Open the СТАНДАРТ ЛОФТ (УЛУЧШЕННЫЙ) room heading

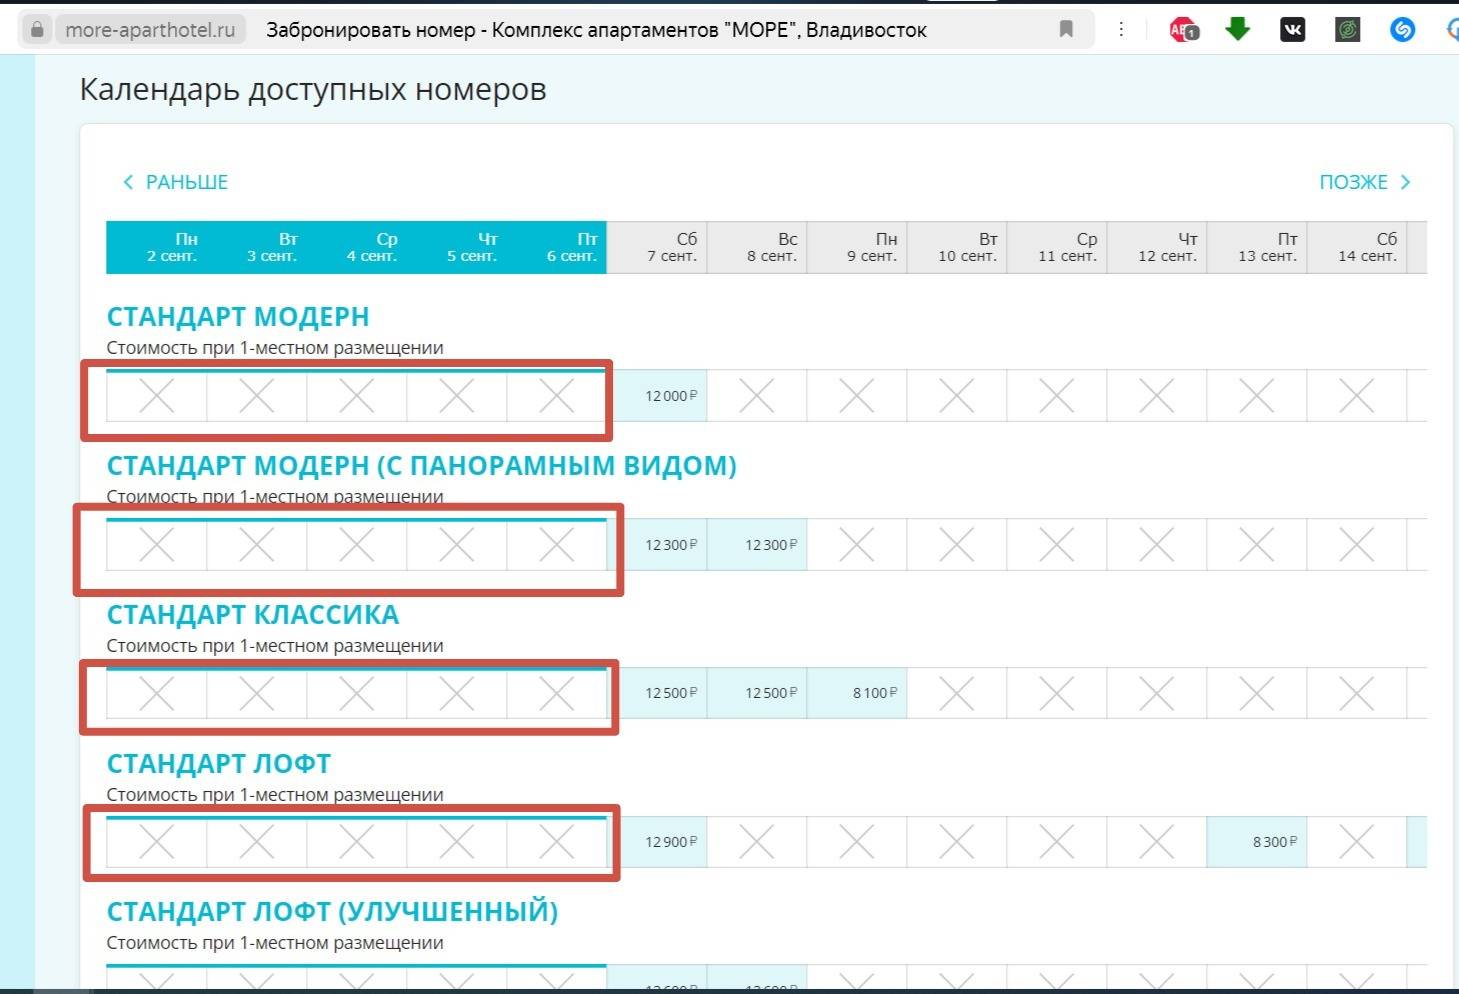click(x=333, y=912)
